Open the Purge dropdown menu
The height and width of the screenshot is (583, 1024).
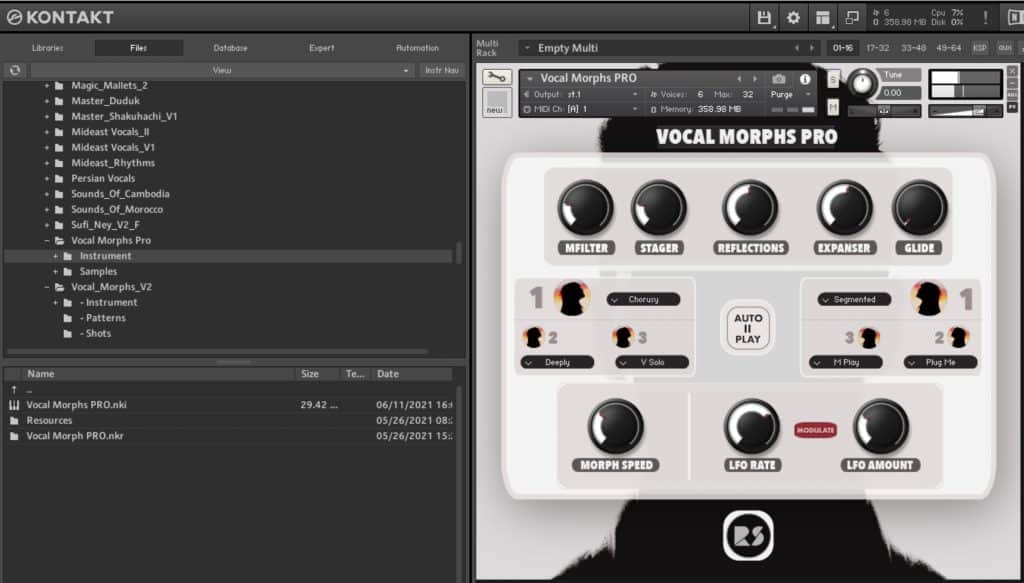791,95
